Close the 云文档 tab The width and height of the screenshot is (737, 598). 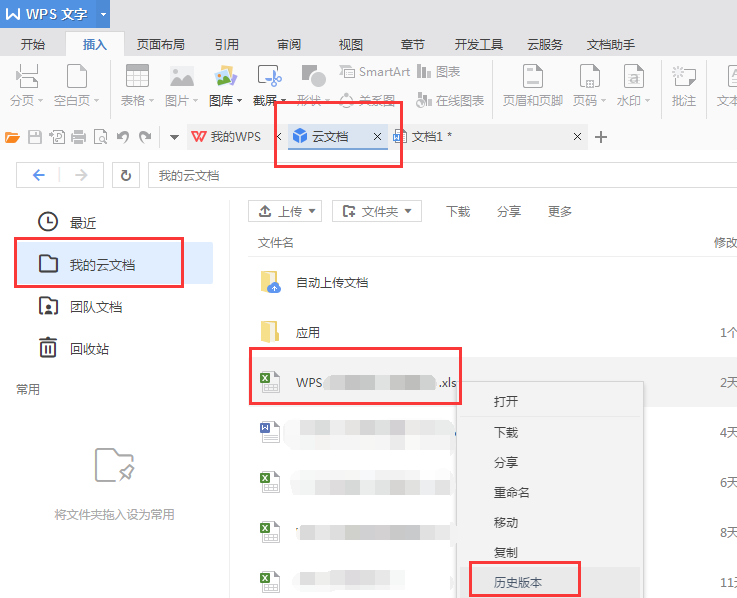pyautogui.click(x=377, y=137)
